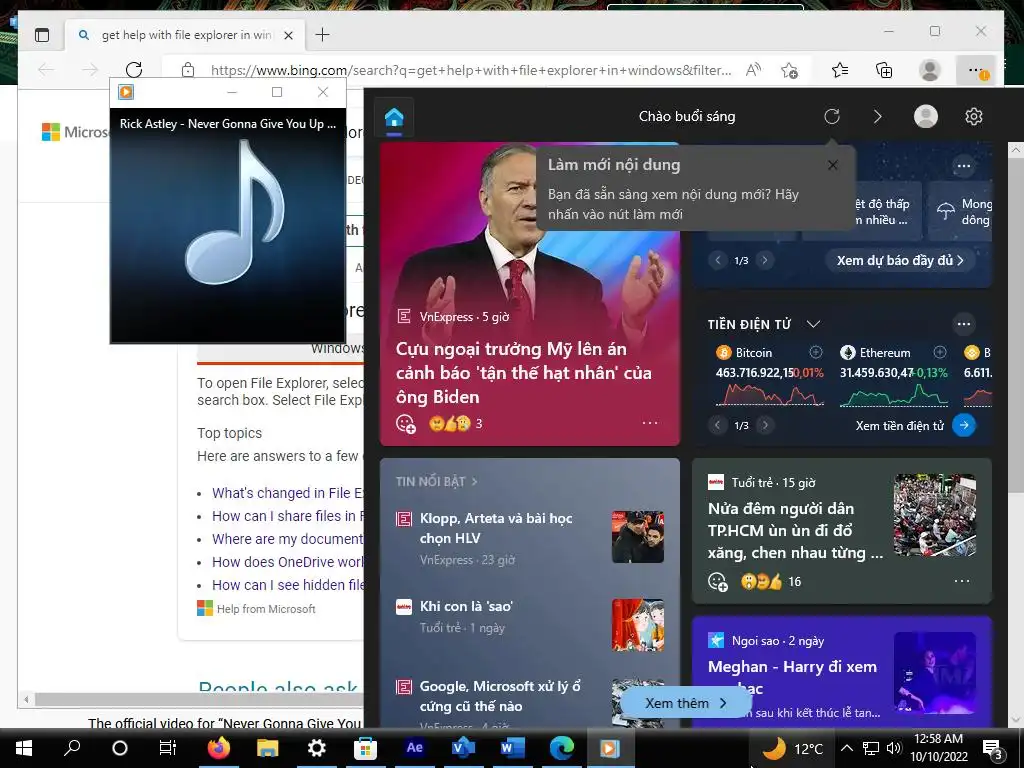This screenshot has height=768, width=1024.
Task: Open Task View from taskbar
Action: pyautogui.click(x=168, y=748)
